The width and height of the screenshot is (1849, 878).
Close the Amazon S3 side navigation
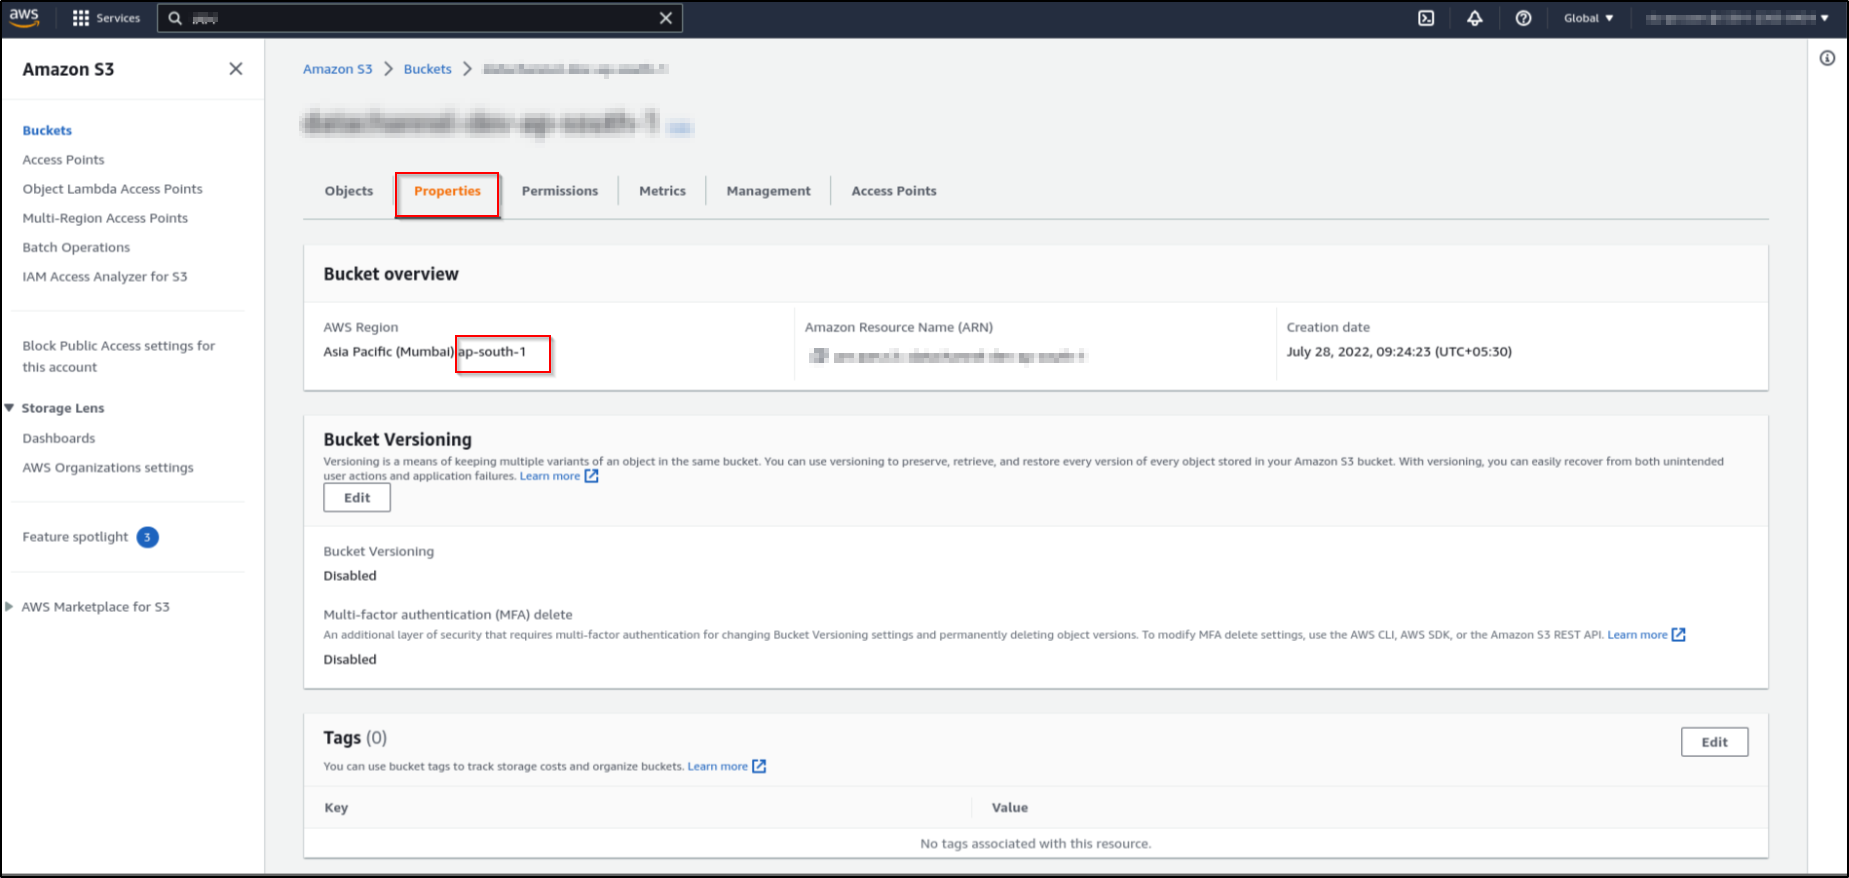(x=236, y=69)
